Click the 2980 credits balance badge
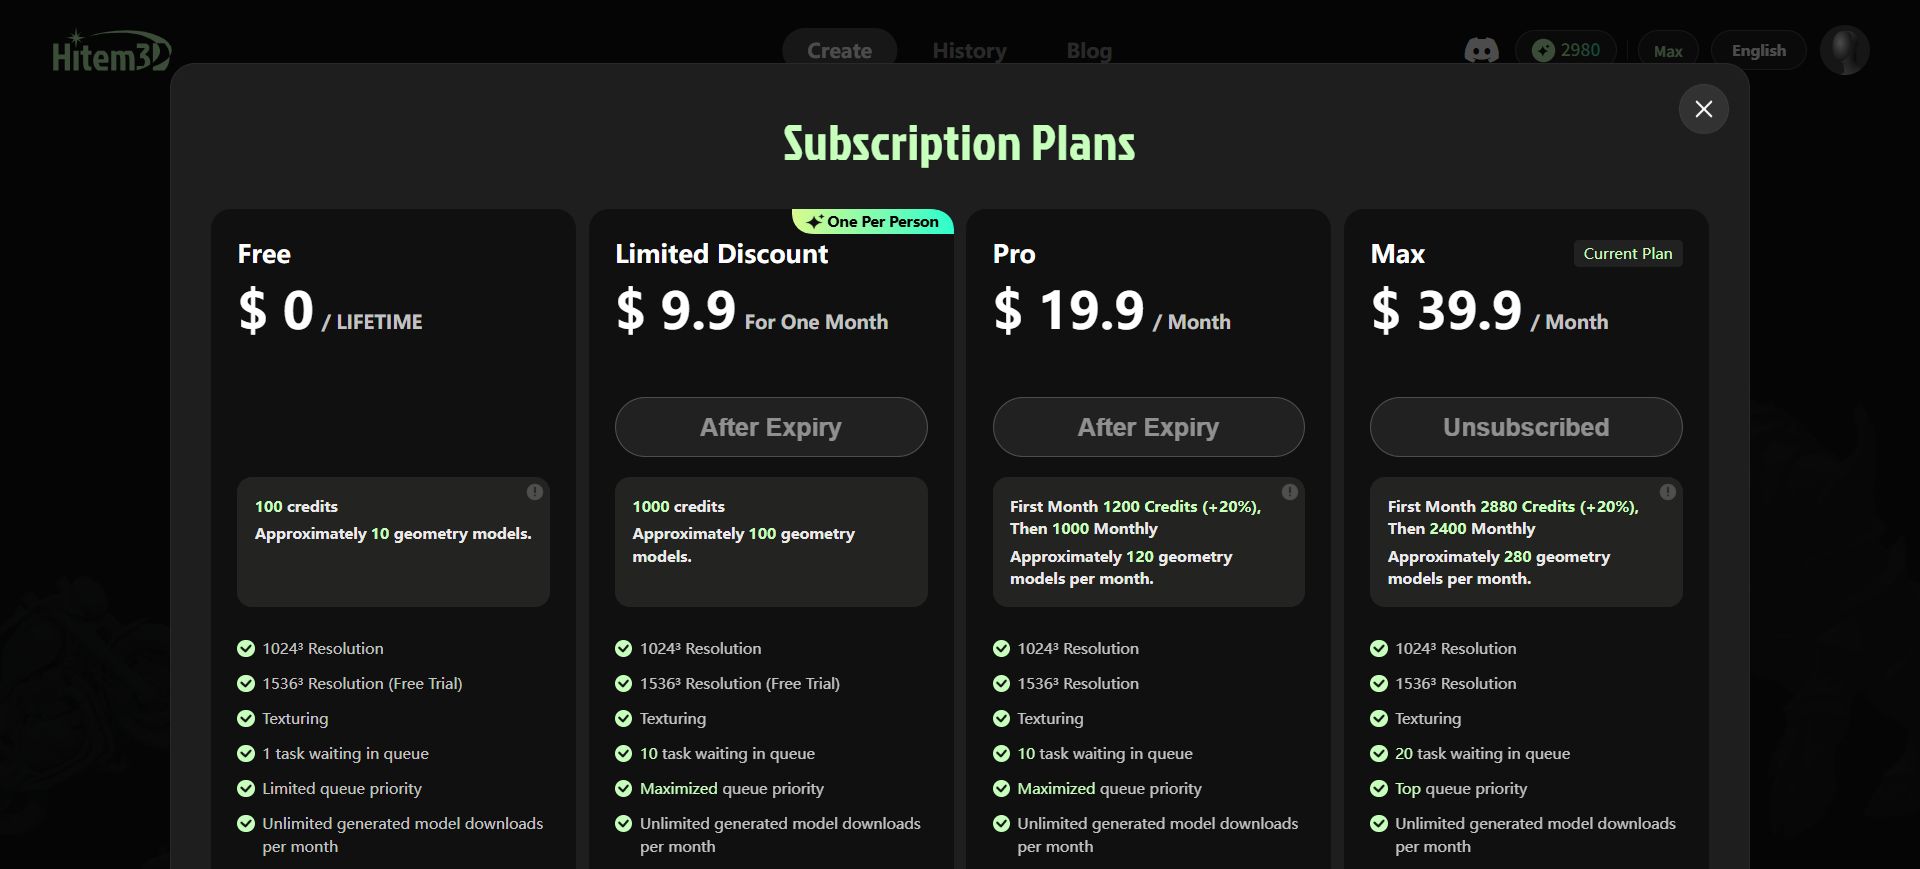The width and height of the screenshot is (1920, 869). pyautogui.click(x=1565, y=50)
